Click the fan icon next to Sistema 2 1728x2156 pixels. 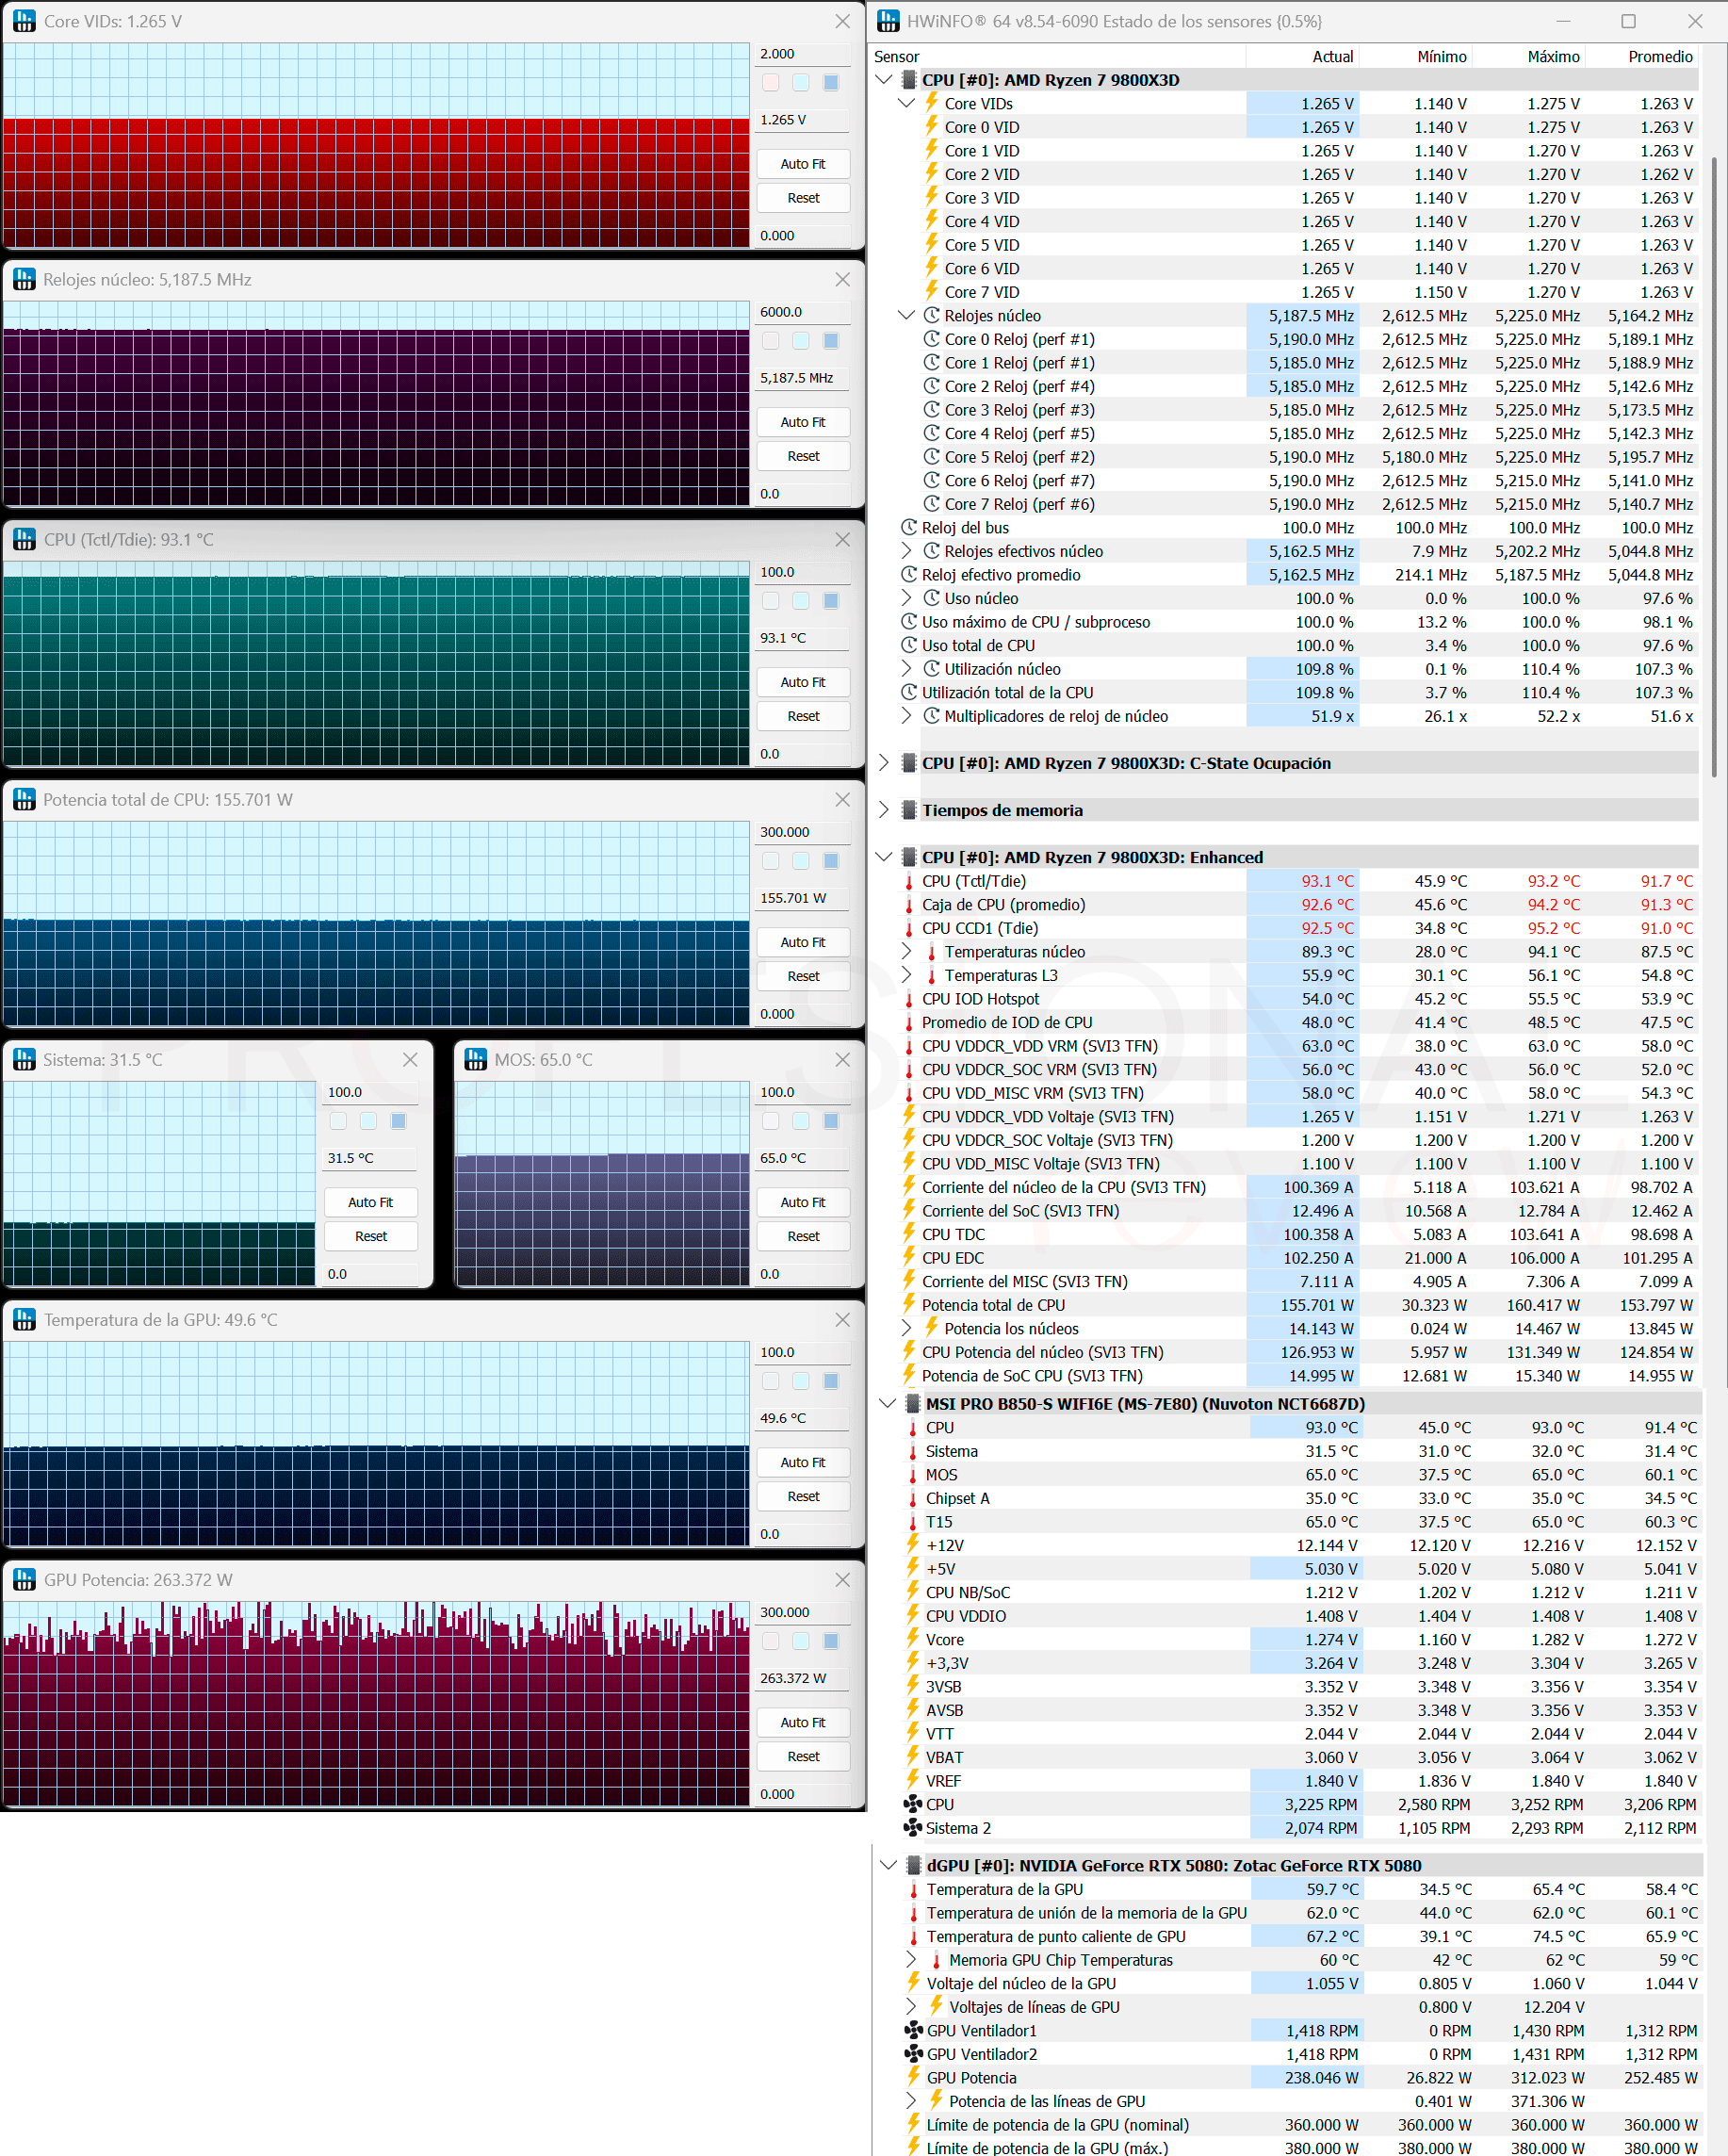pyautogui.click(x=912, y=1828)
